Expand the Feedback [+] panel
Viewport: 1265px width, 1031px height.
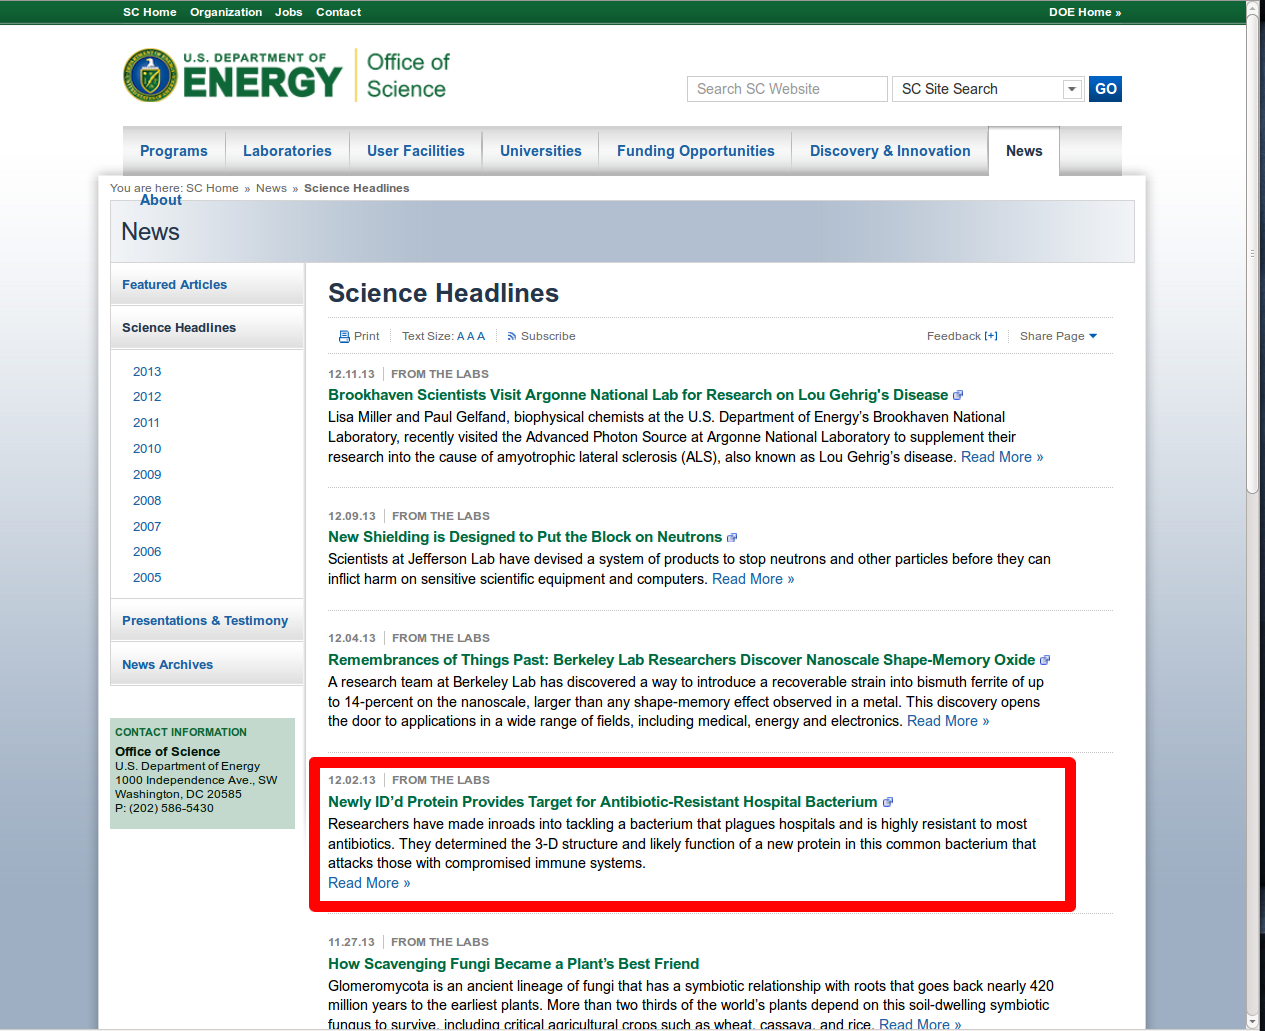pos(961,337)
